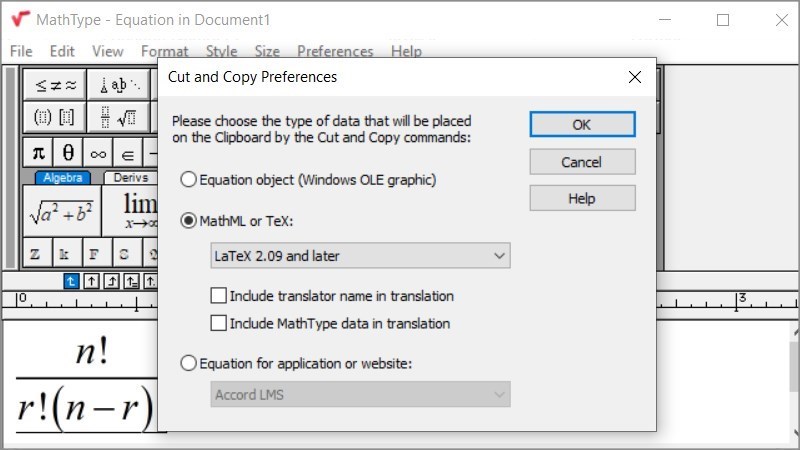Open the View menu
This screenshot has width=800, height=450.
(108, 51)
